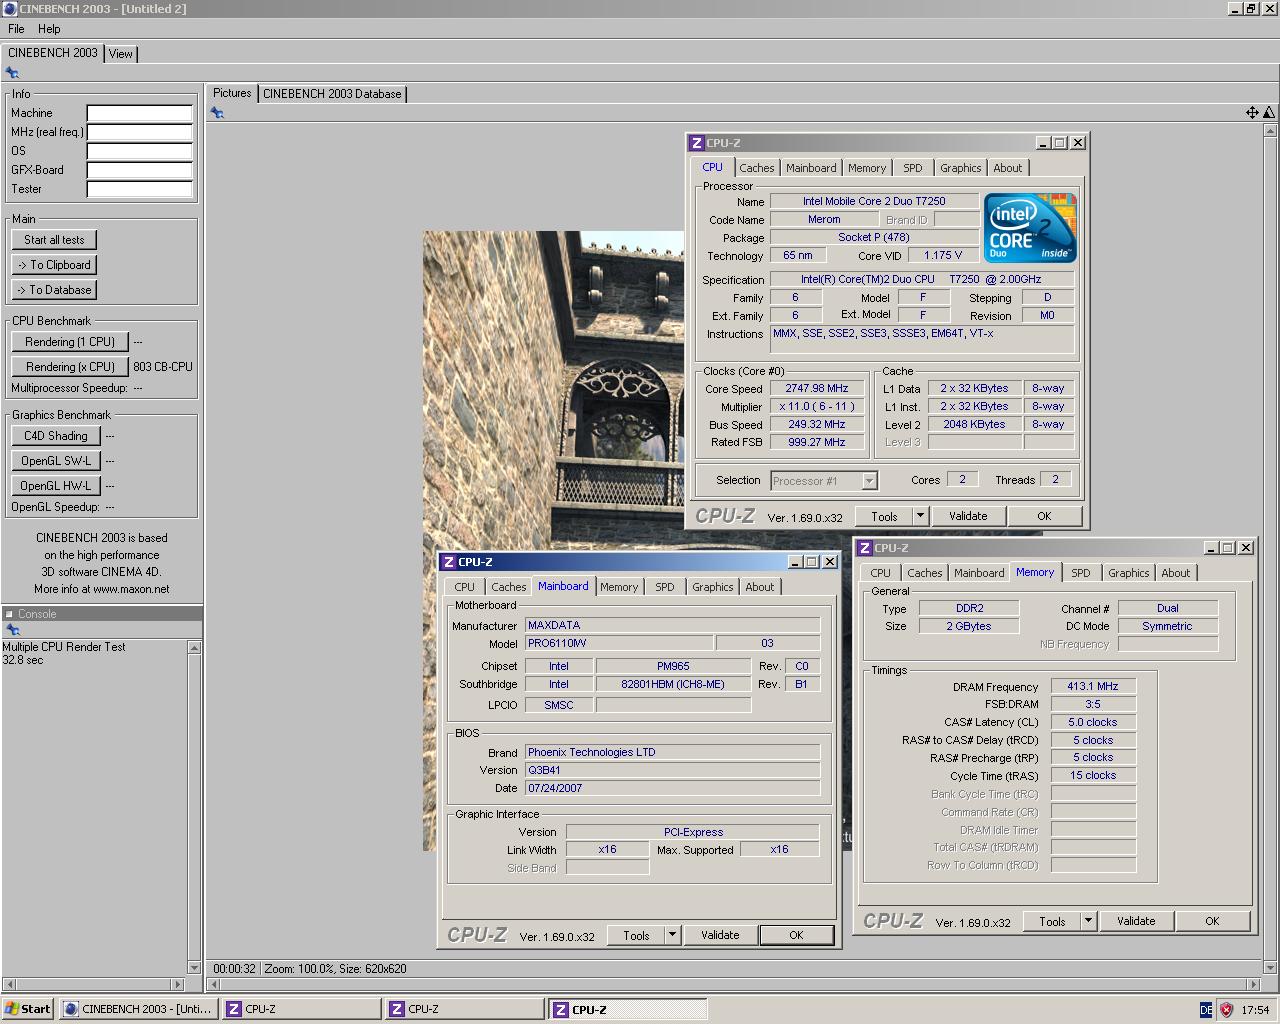Click Validate in Memory window
This screenshot has height=1024, width=1280.
[x=1136, y=921]
